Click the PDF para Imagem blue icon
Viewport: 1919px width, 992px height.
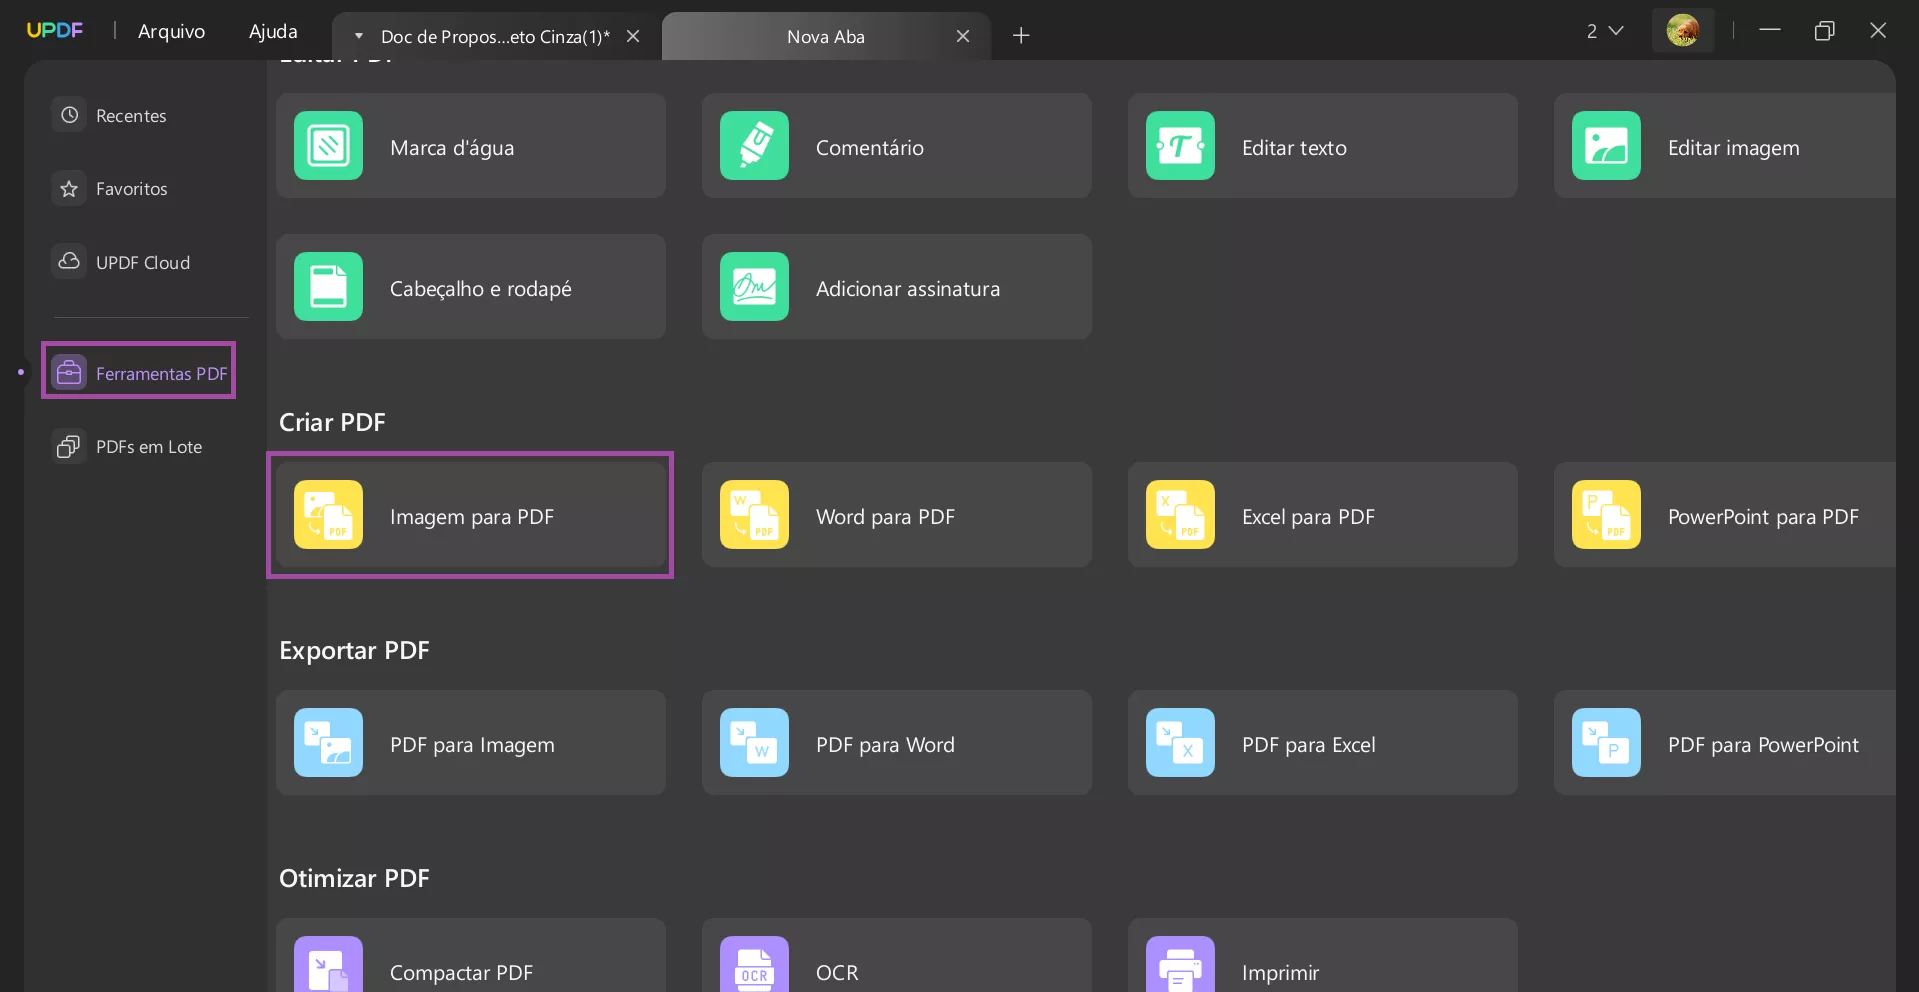pos(328,743)
